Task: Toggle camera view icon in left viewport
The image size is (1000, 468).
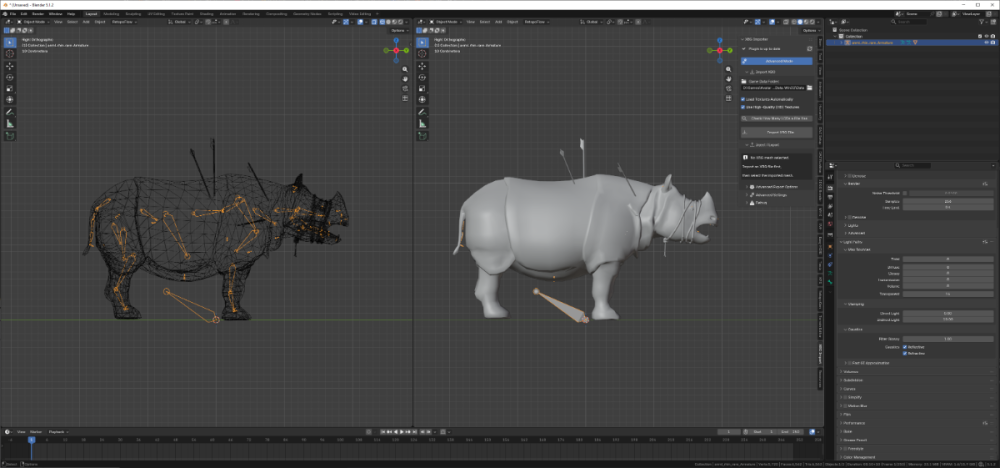Action: coord(405,89)
